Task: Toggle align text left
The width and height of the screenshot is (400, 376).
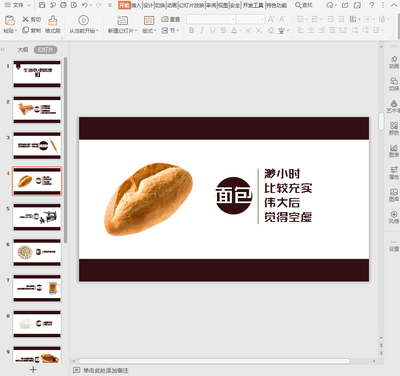Action: (x=300, y=30)
